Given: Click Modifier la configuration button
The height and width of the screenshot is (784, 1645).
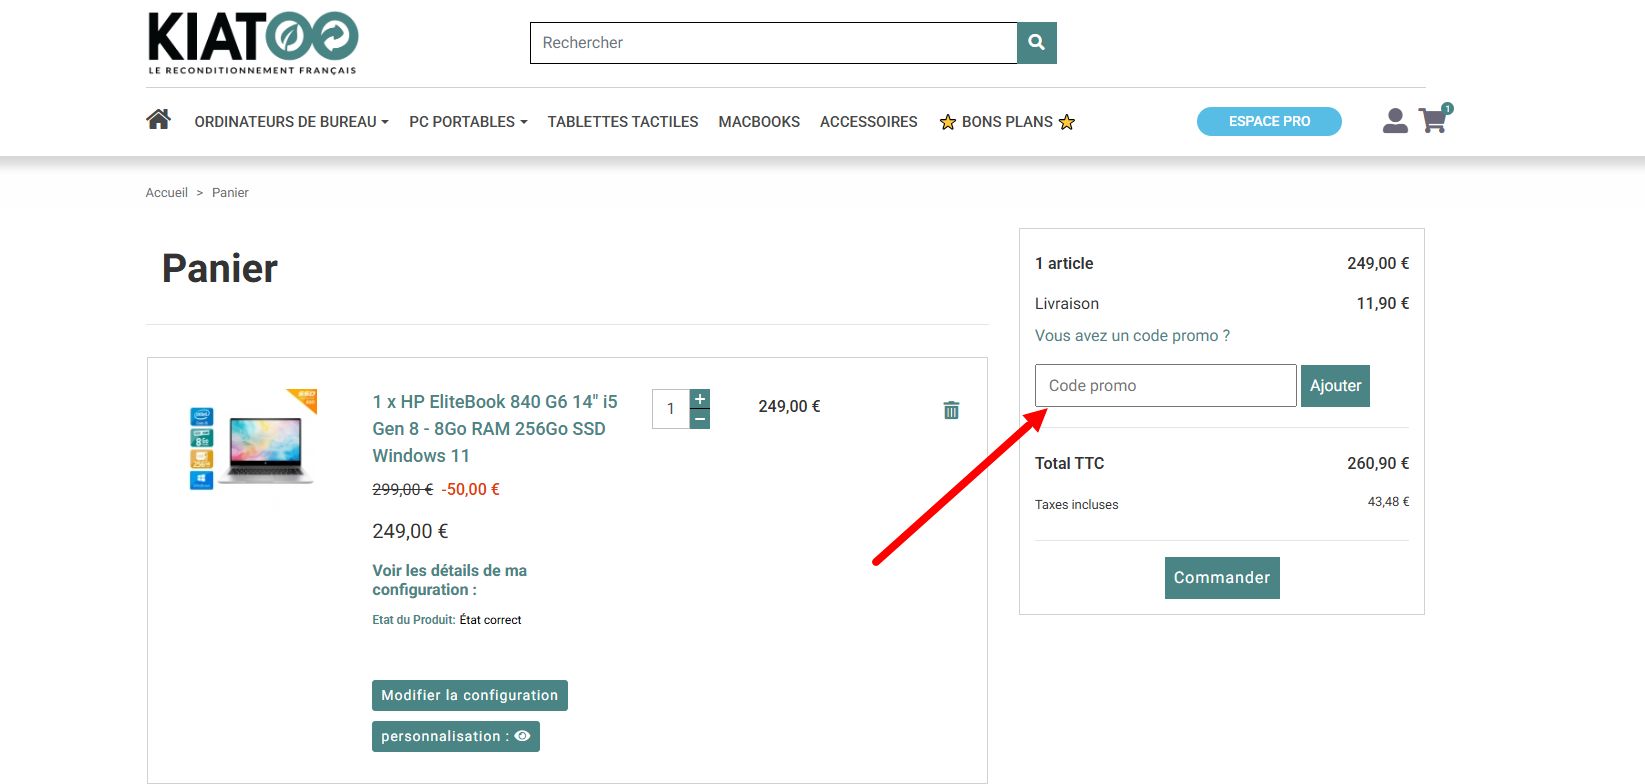Looking at the screenshot, I should coord(470,695).
